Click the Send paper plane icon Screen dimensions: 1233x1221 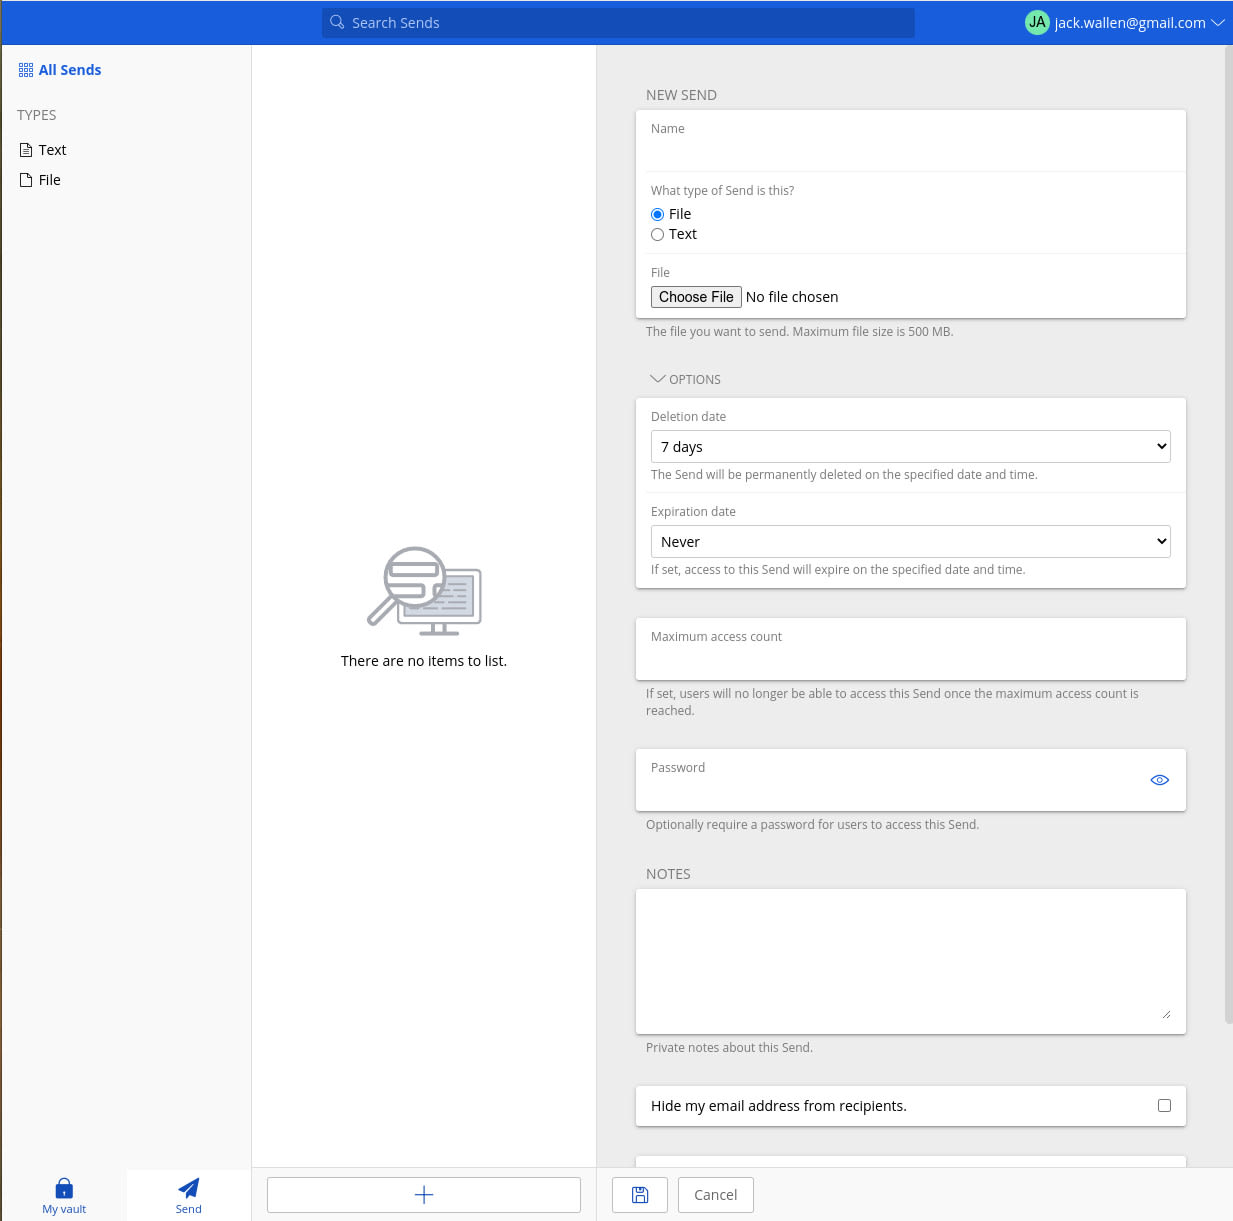(188, 1188)
